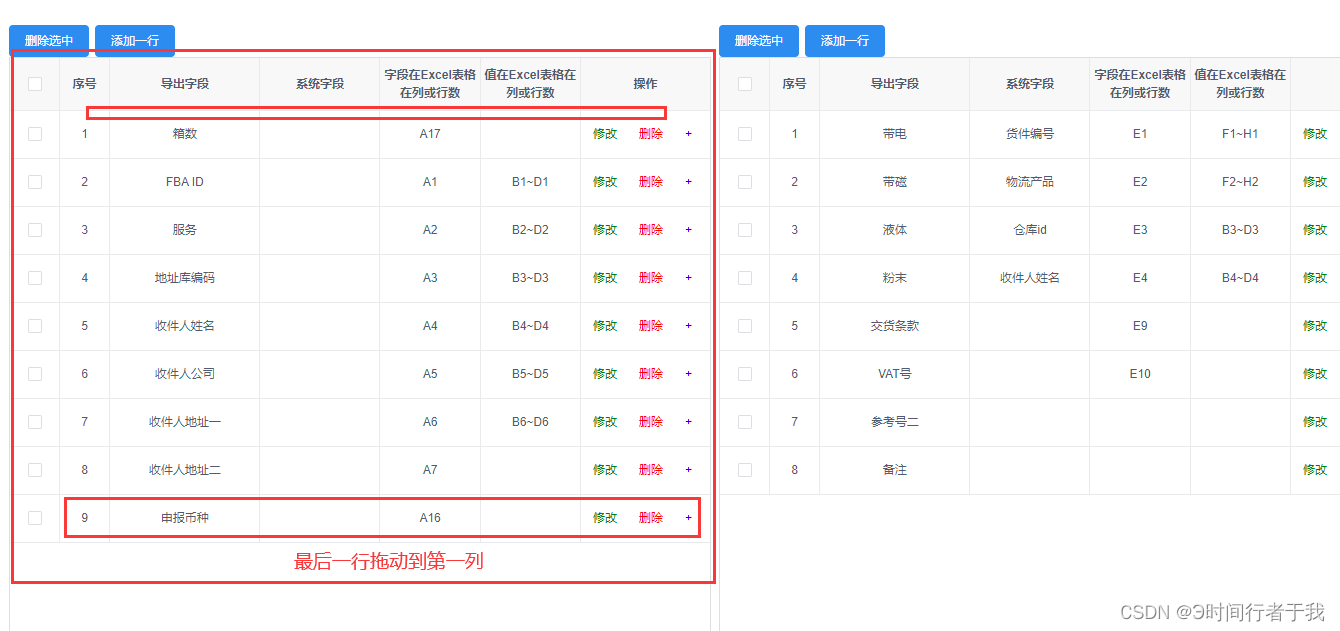Check the select-all checkbox in left table header
1340x631 pixels.
pyautogui.click(x=36, y=84)
